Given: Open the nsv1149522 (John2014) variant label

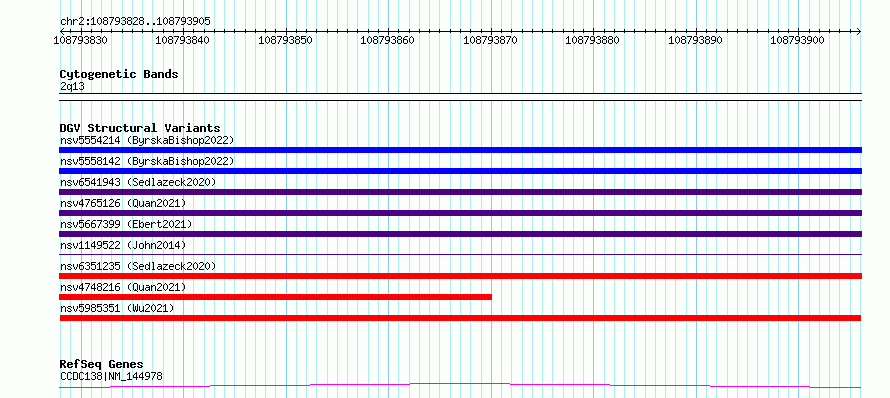Looking at the screenshot, I should coord(123,245).
